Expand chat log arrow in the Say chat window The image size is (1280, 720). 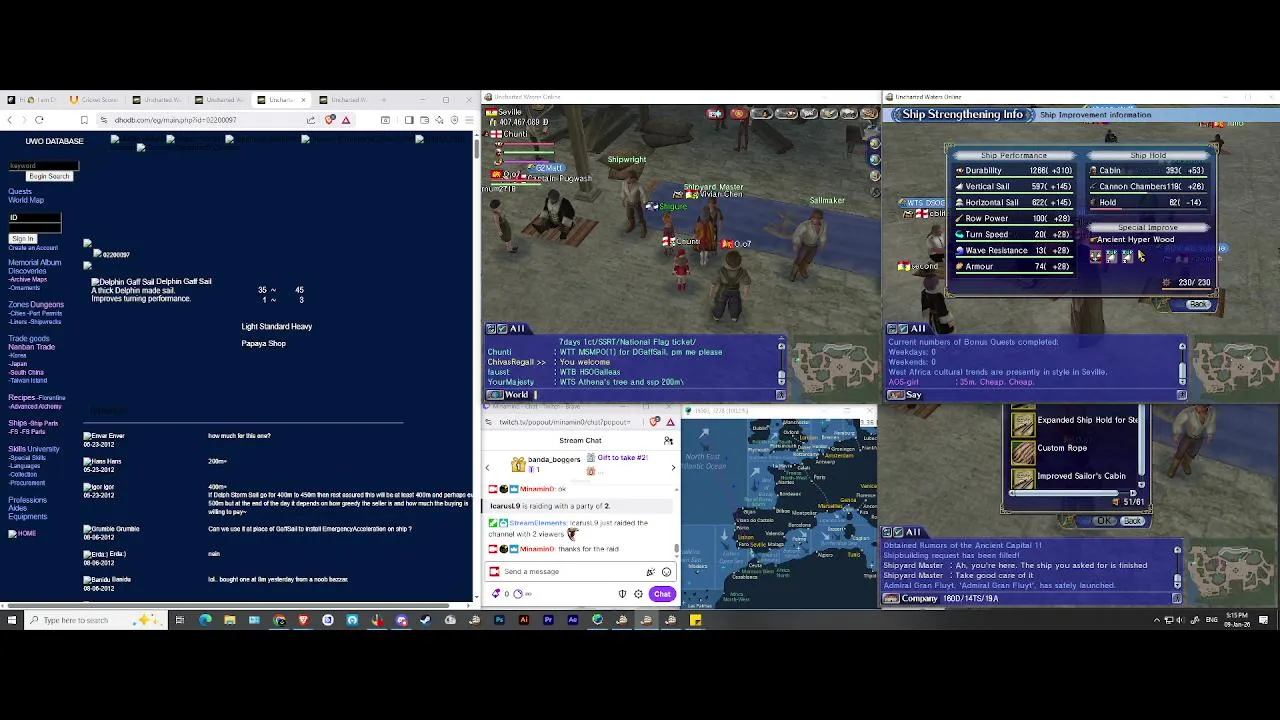pos(1182,395)
